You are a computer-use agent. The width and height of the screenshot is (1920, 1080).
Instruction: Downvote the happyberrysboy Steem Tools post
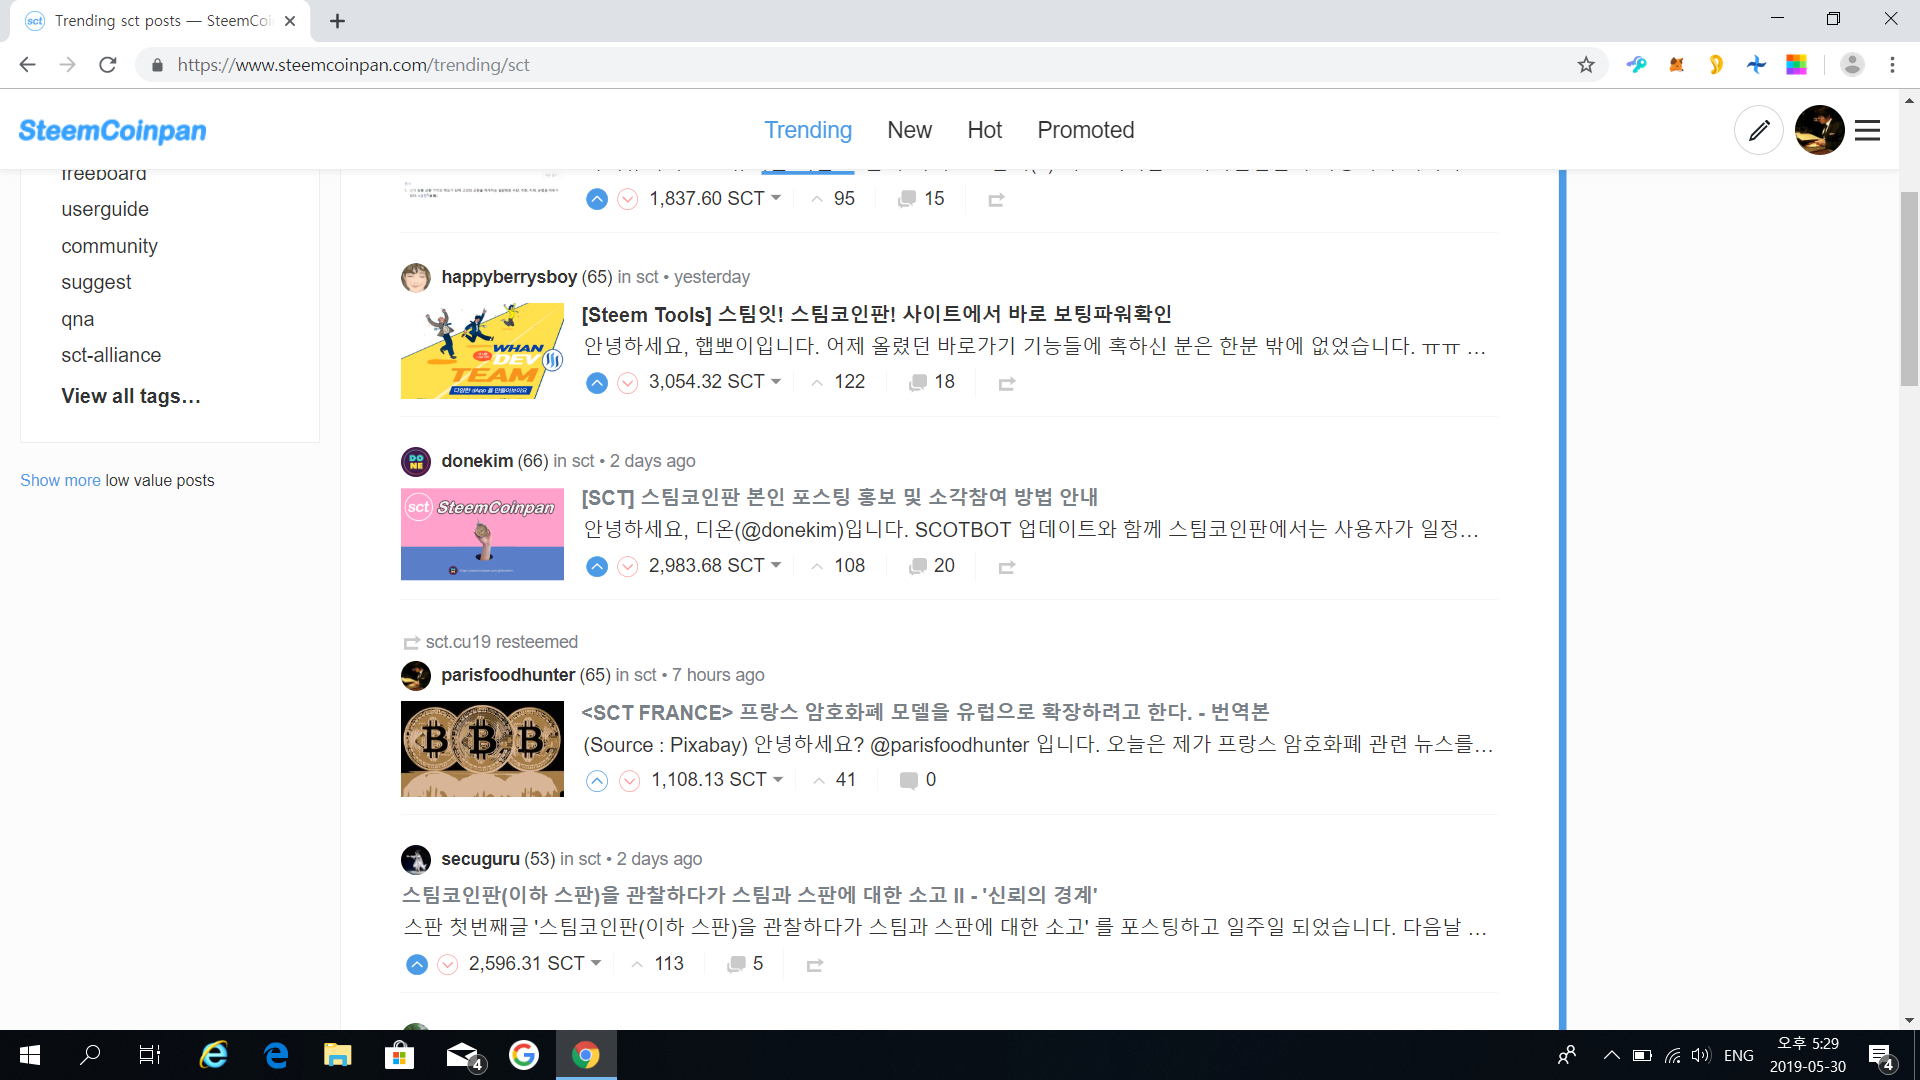tap(628, 383)
